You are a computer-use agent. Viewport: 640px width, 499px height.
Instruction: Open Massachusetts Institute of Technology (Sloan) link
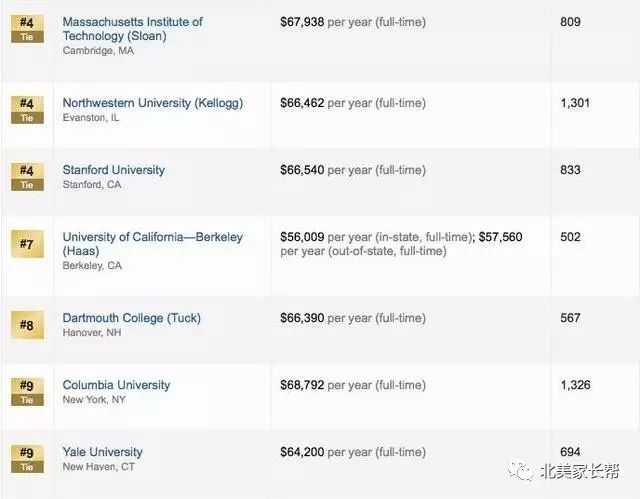pos(133,29)
